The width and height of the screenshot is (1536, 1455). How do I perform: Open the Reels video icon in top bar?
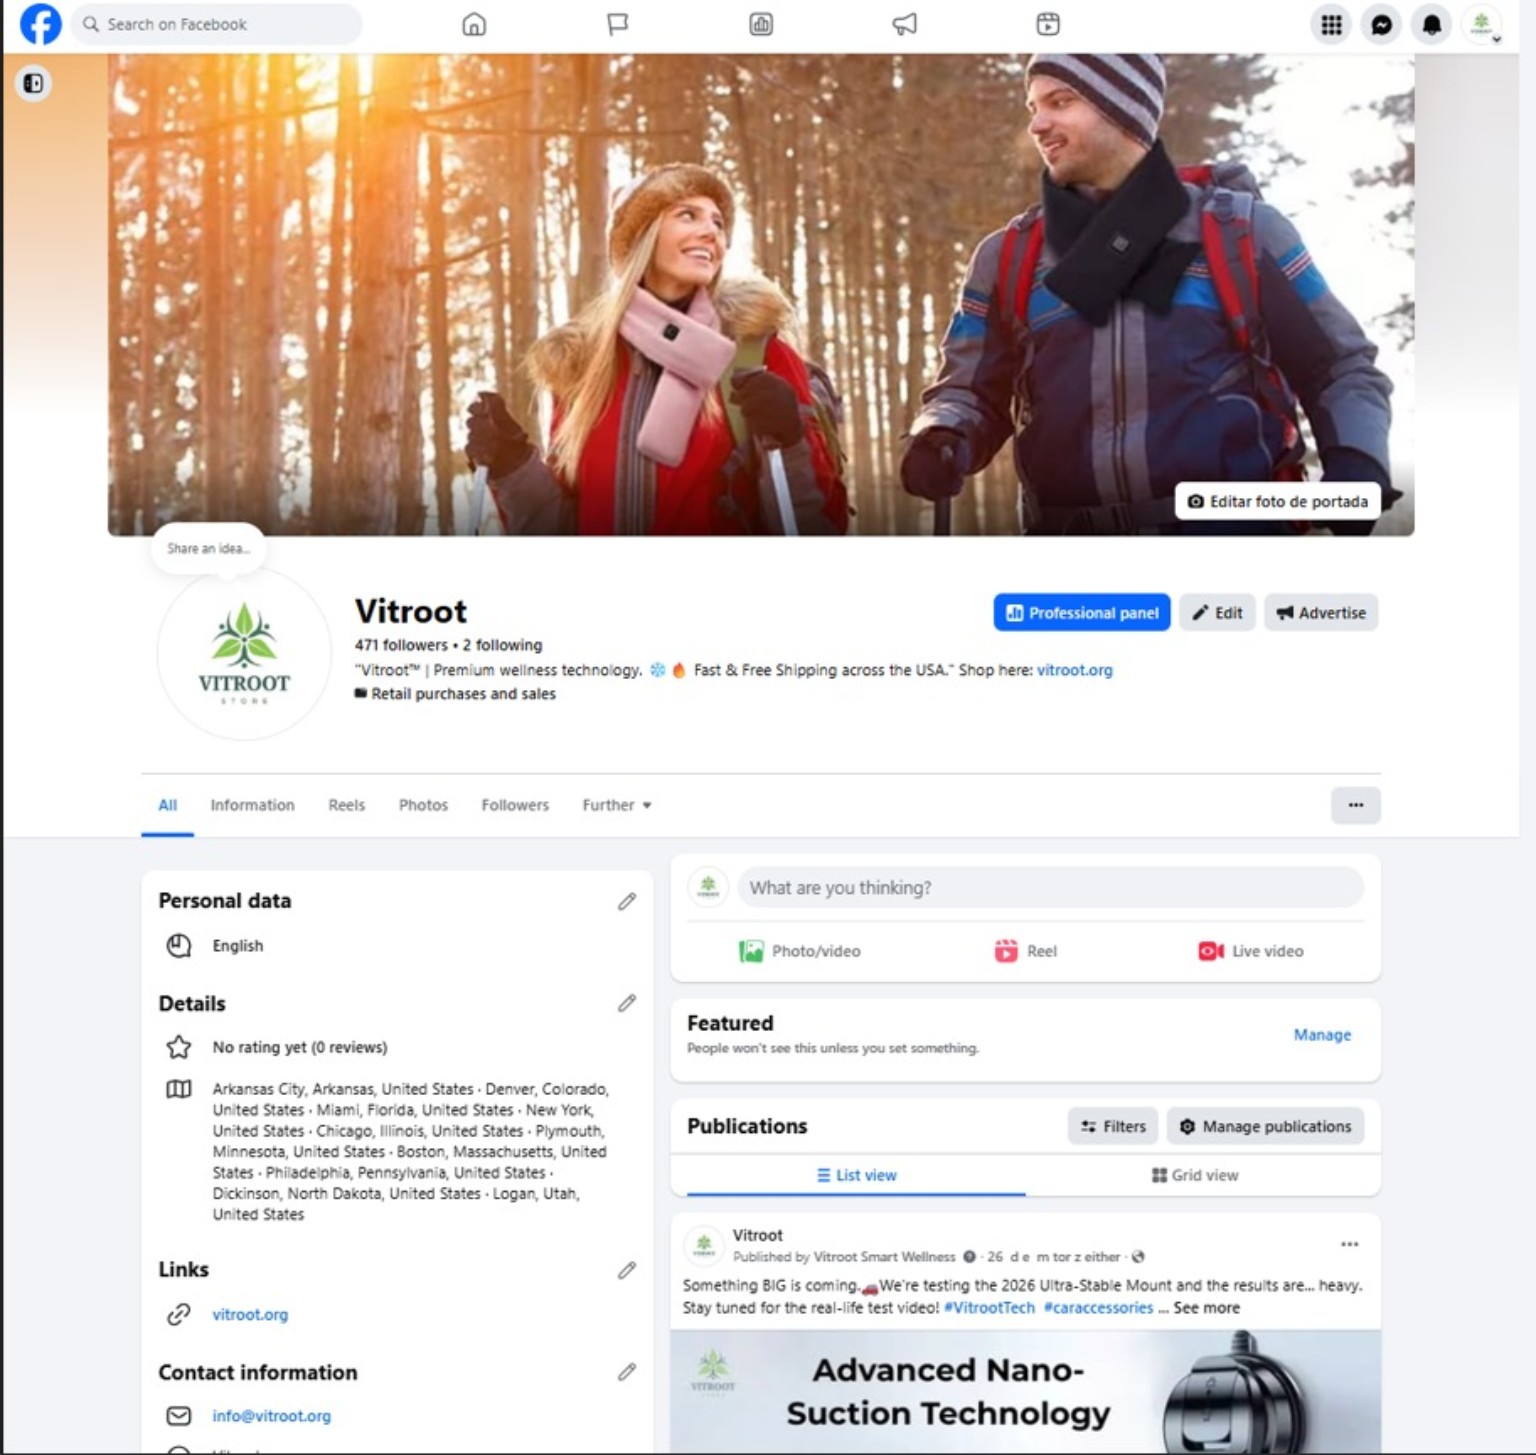[x=1048, y=24]
